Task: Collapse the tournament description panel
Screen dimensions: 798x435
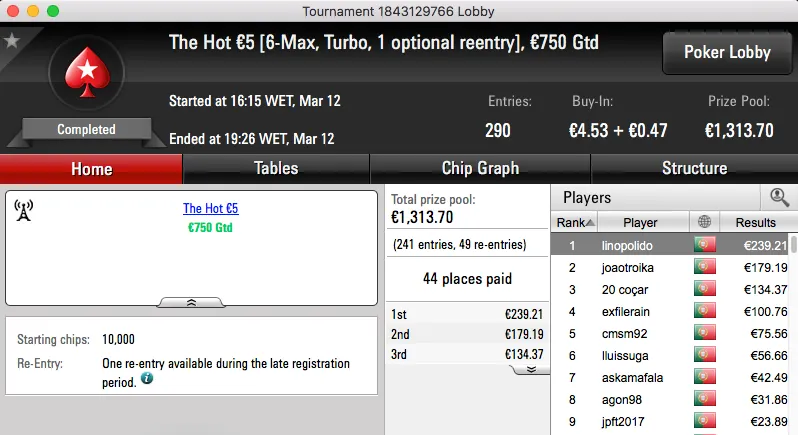Action: click(x=191, y=301)
